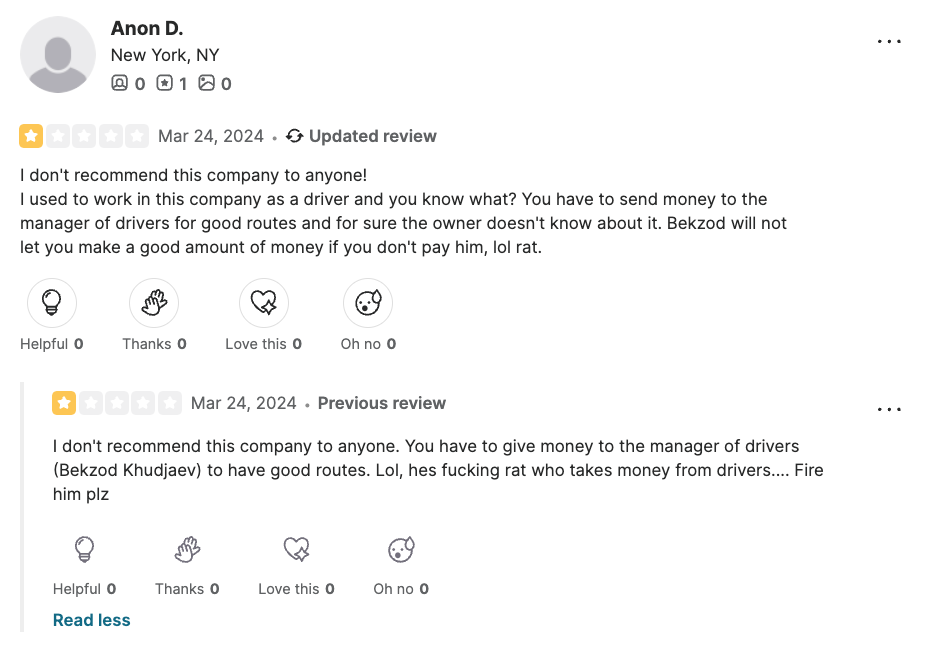
Task: Click the photos count icon
Action: click(x=207, y=83)
